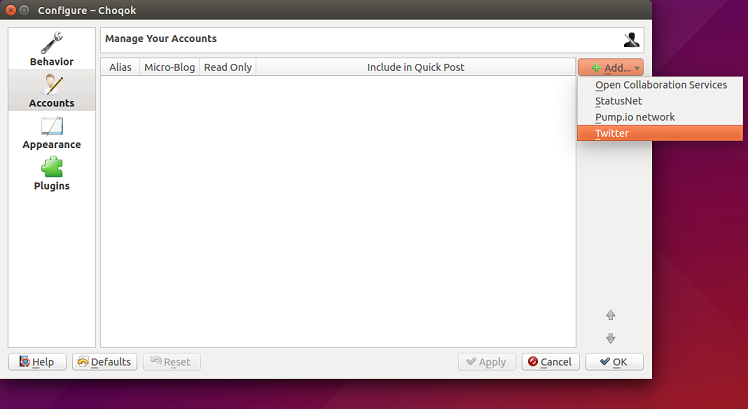Cancel the Configure dialog
This screenshot has width=748, height=409.
click(551, 362)
